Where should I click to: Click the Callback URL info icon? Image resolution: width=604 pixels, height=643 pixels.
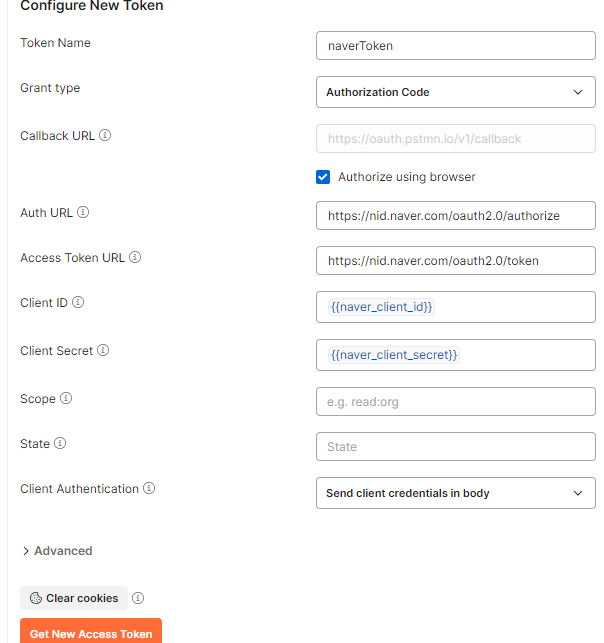(x=105, y=135)
